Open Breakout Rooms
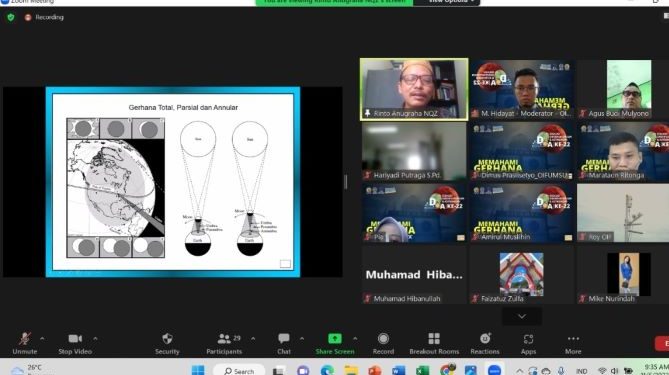This screenshot has height=375, width=669. (x=434, y=343)
